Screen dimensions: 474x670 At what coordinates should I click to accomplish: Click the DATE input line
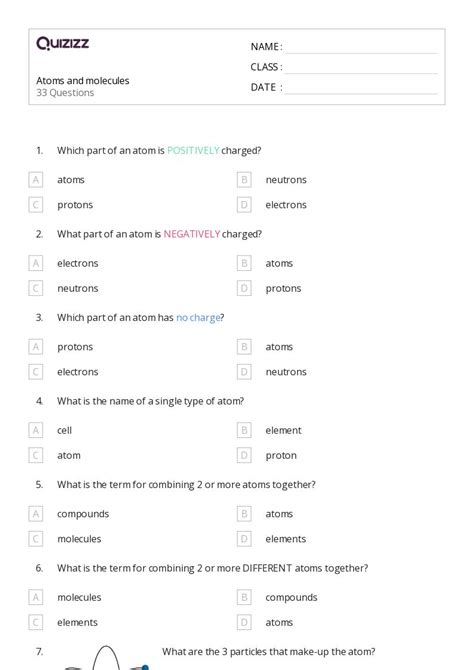click(361, 88)
